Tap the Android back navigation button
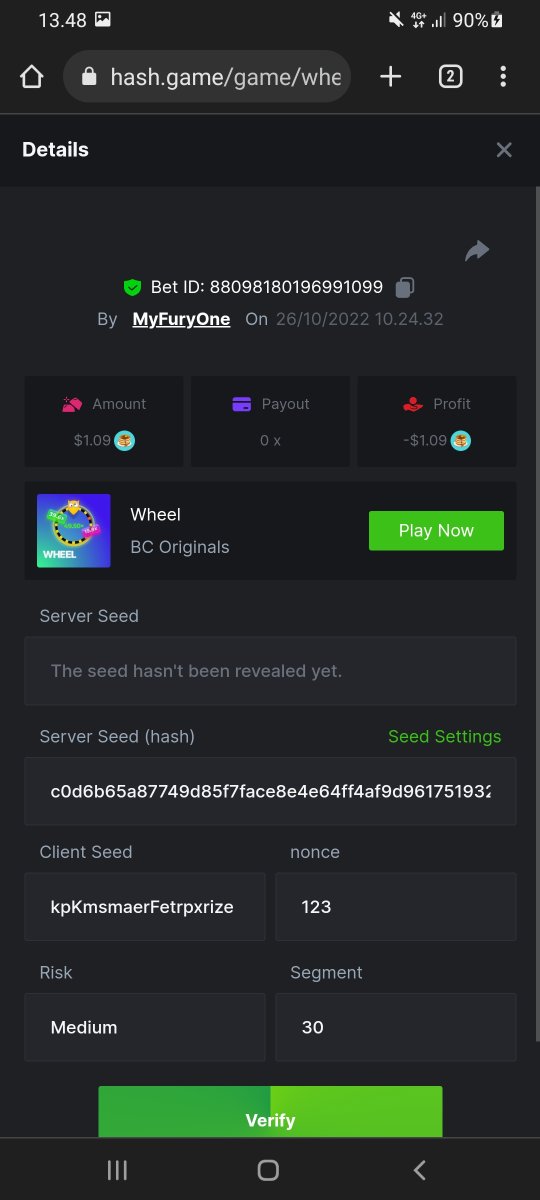The image size is (540, 1200). click(420, 1170)
